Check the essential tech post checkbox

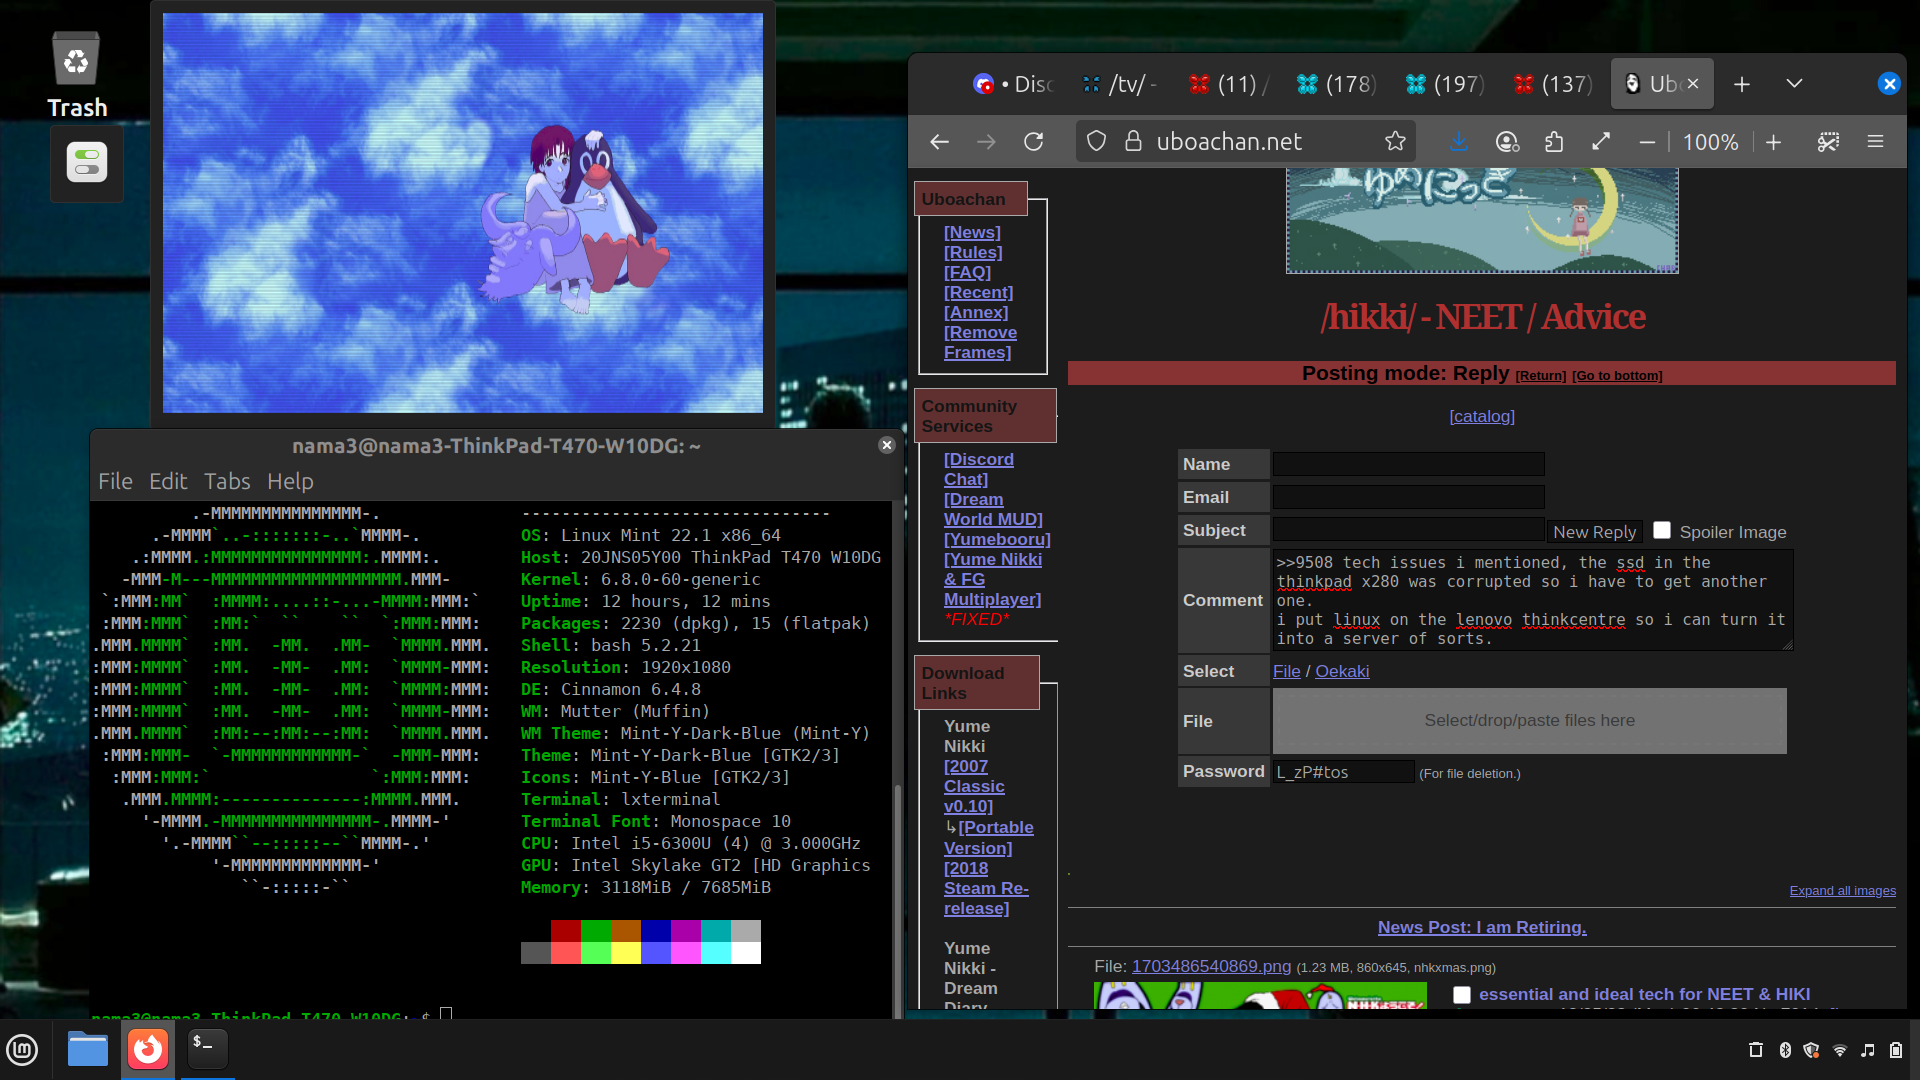[1462, 994]
